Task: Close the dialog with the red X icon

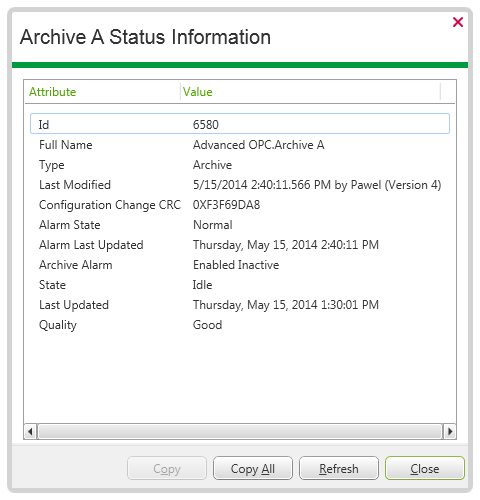Action: coord(458,22)
